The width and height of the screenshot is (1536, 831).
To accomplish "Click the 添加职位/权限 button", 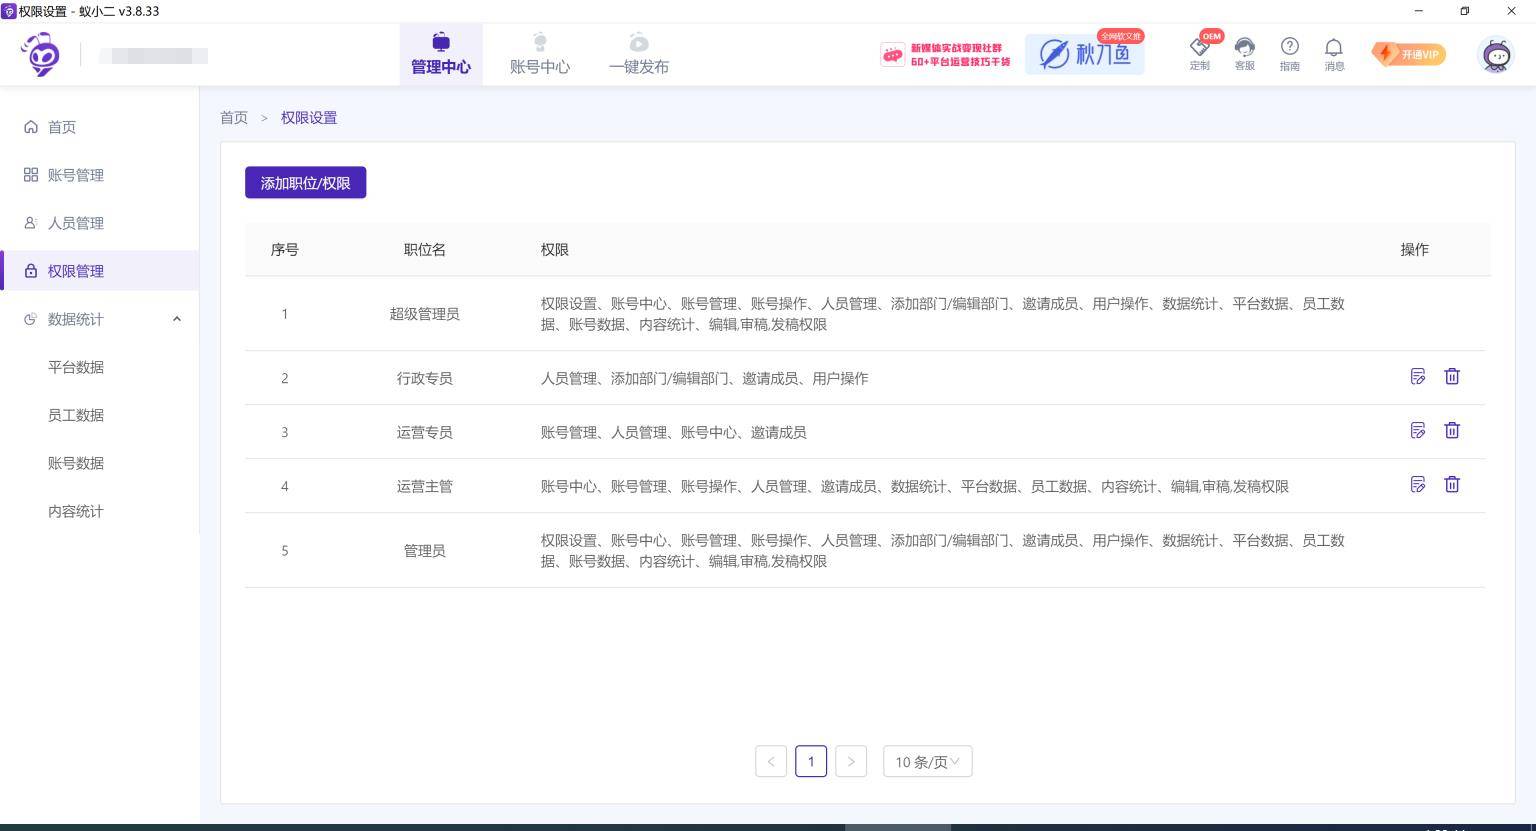I will (305, 183).
